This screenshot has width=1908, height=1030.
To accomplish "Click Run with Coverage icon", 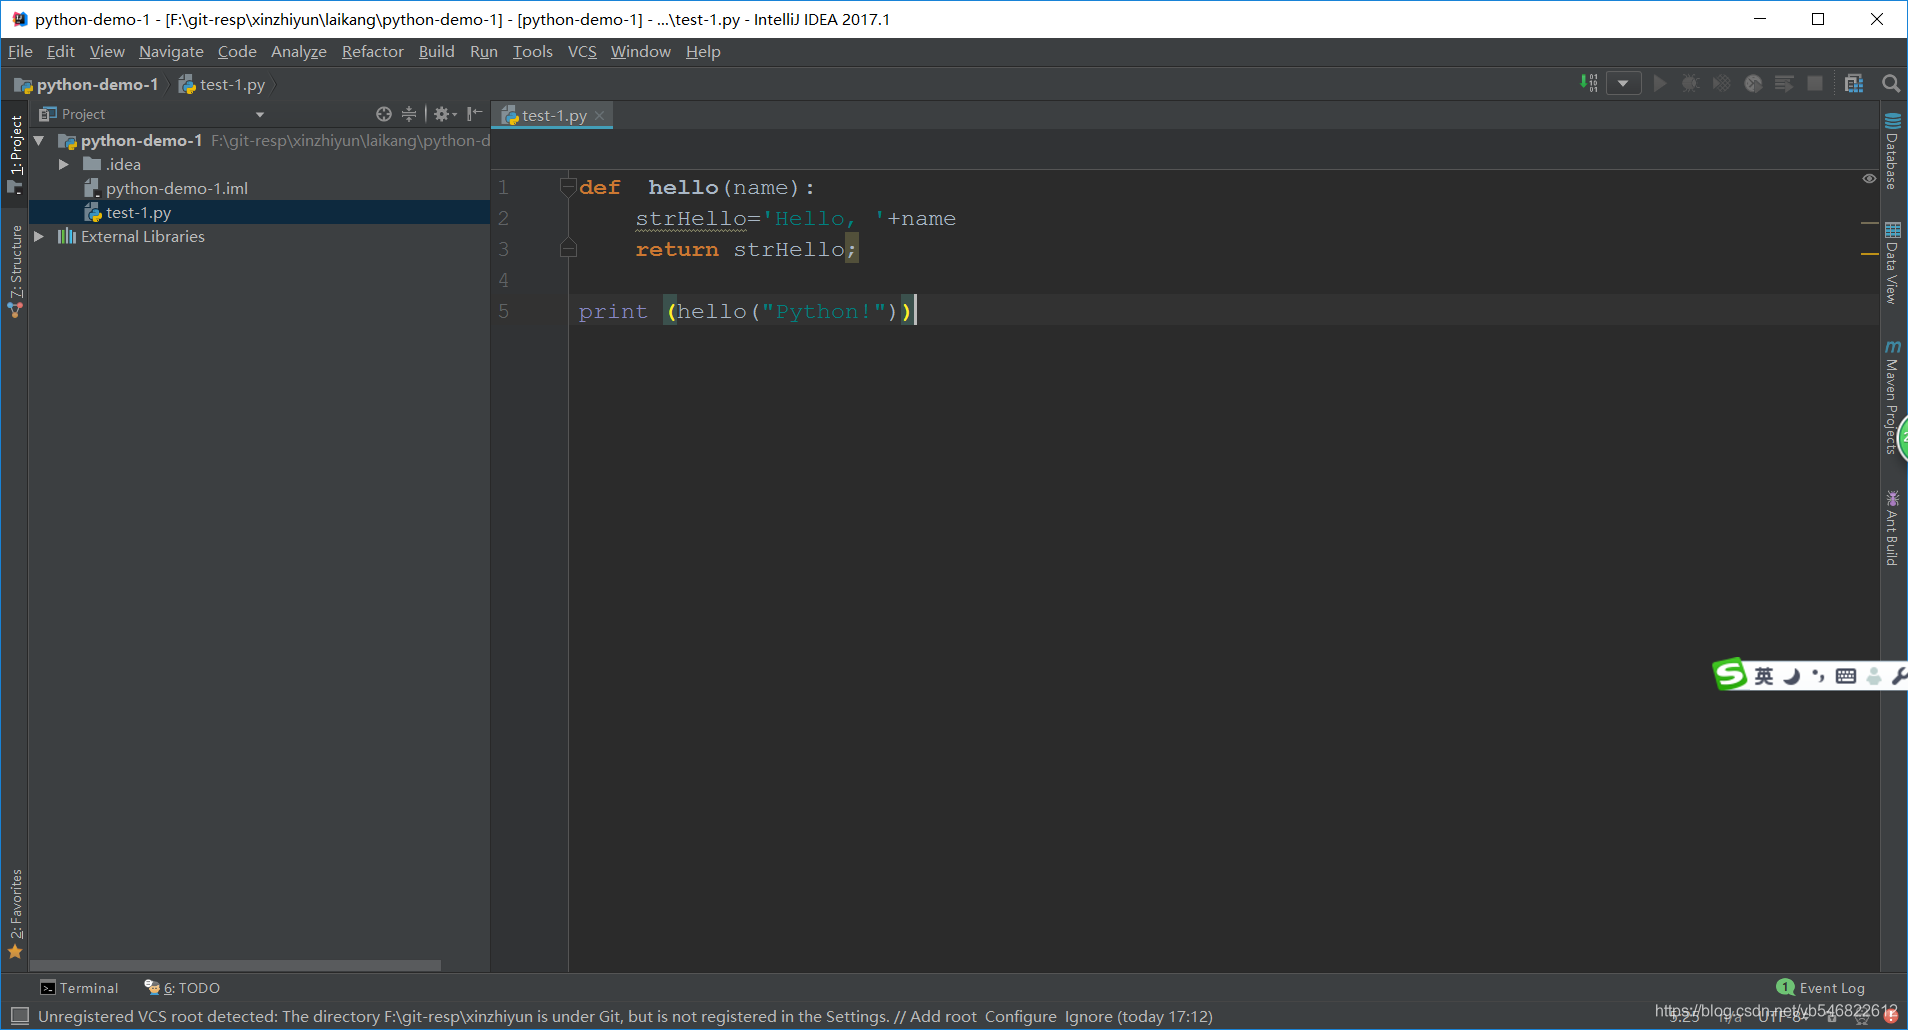I will pos(1721,83).
